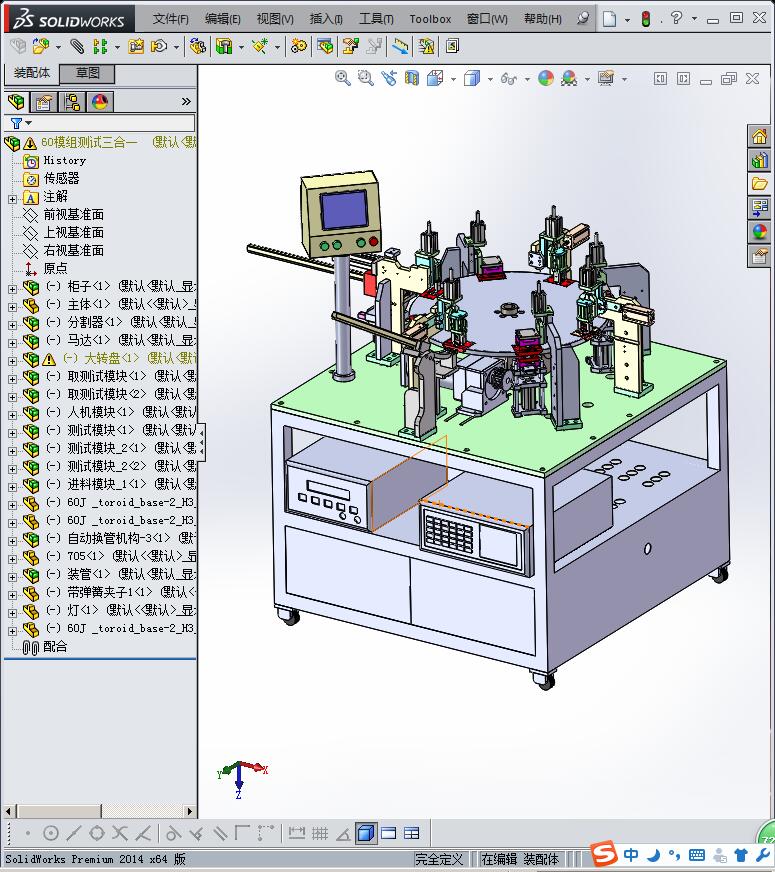
Task: Expand the 柜子<1> tree node
Action: coord(12,289)
